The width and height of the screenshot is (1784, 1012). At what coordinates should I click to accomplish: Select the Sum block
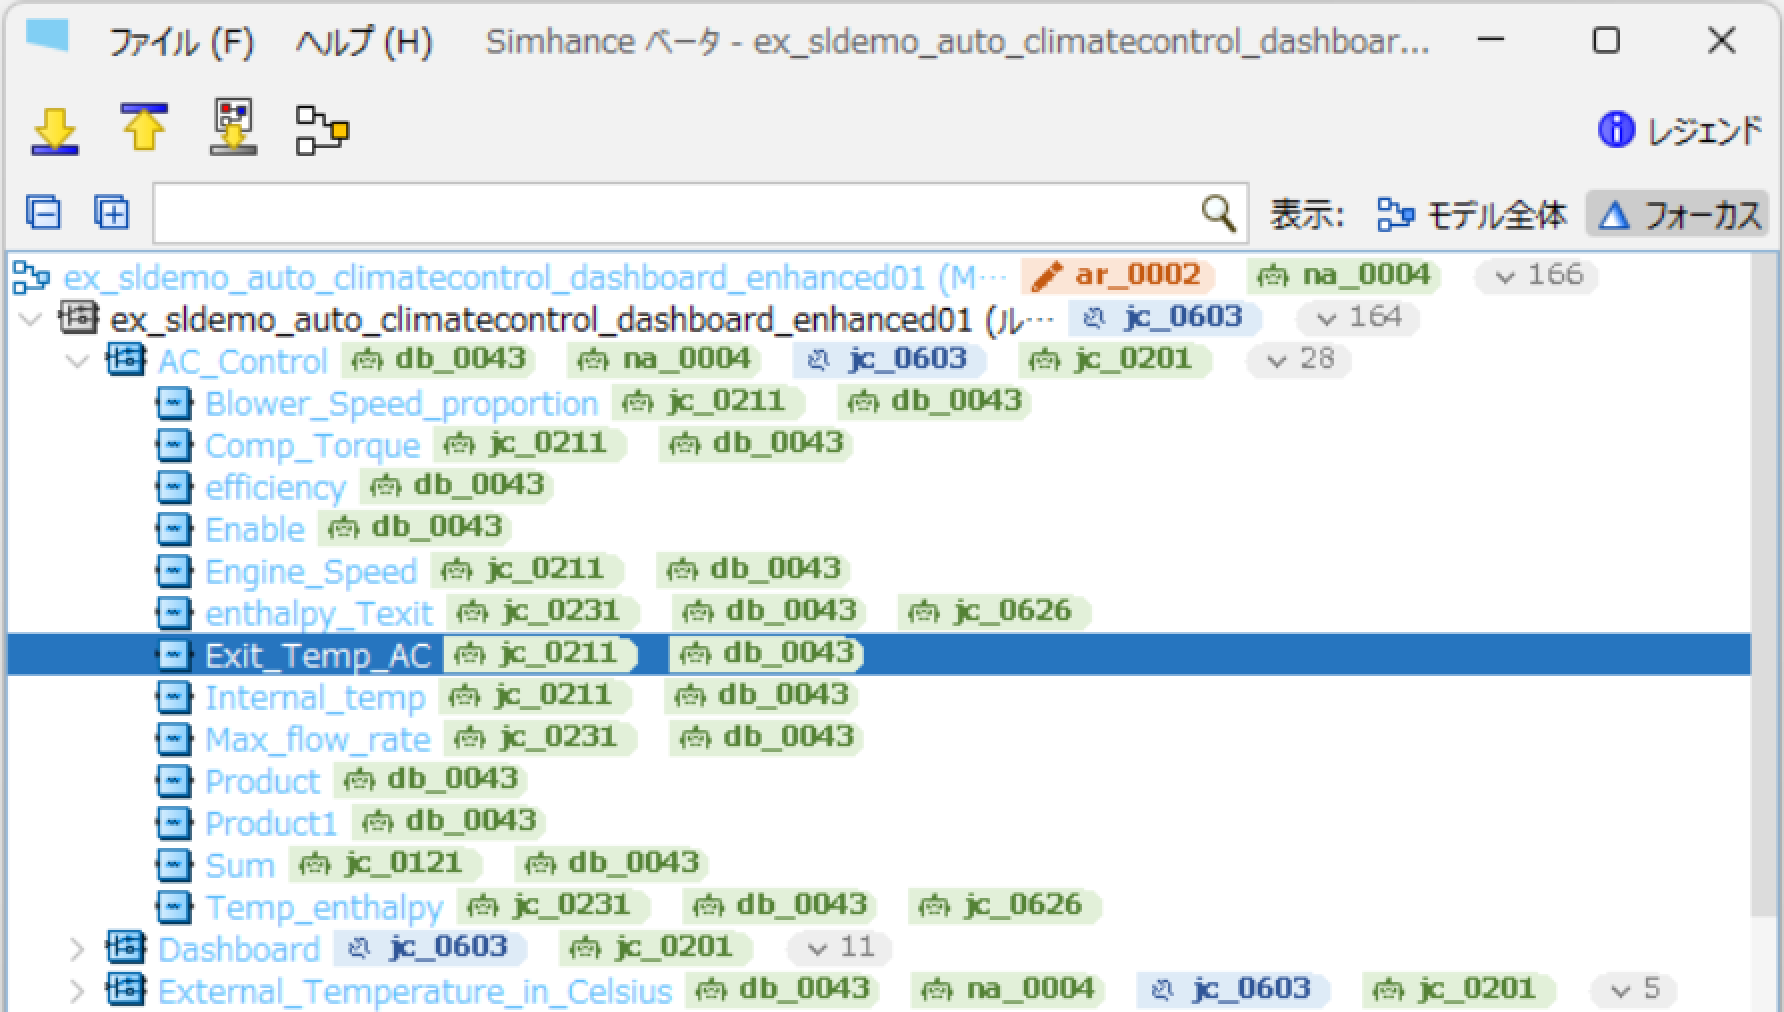[x=240, y=865]
